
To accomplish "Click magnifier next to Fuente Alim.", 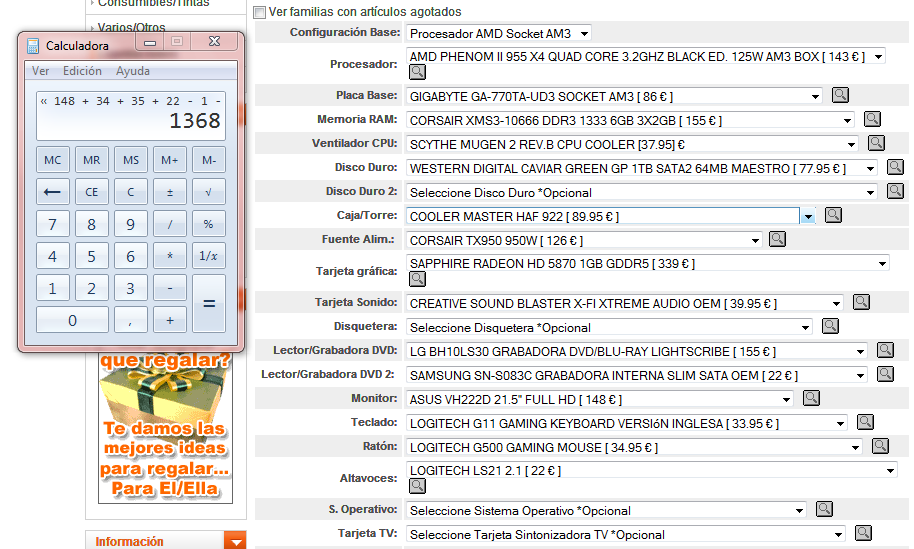I will [x=778, y=239].
